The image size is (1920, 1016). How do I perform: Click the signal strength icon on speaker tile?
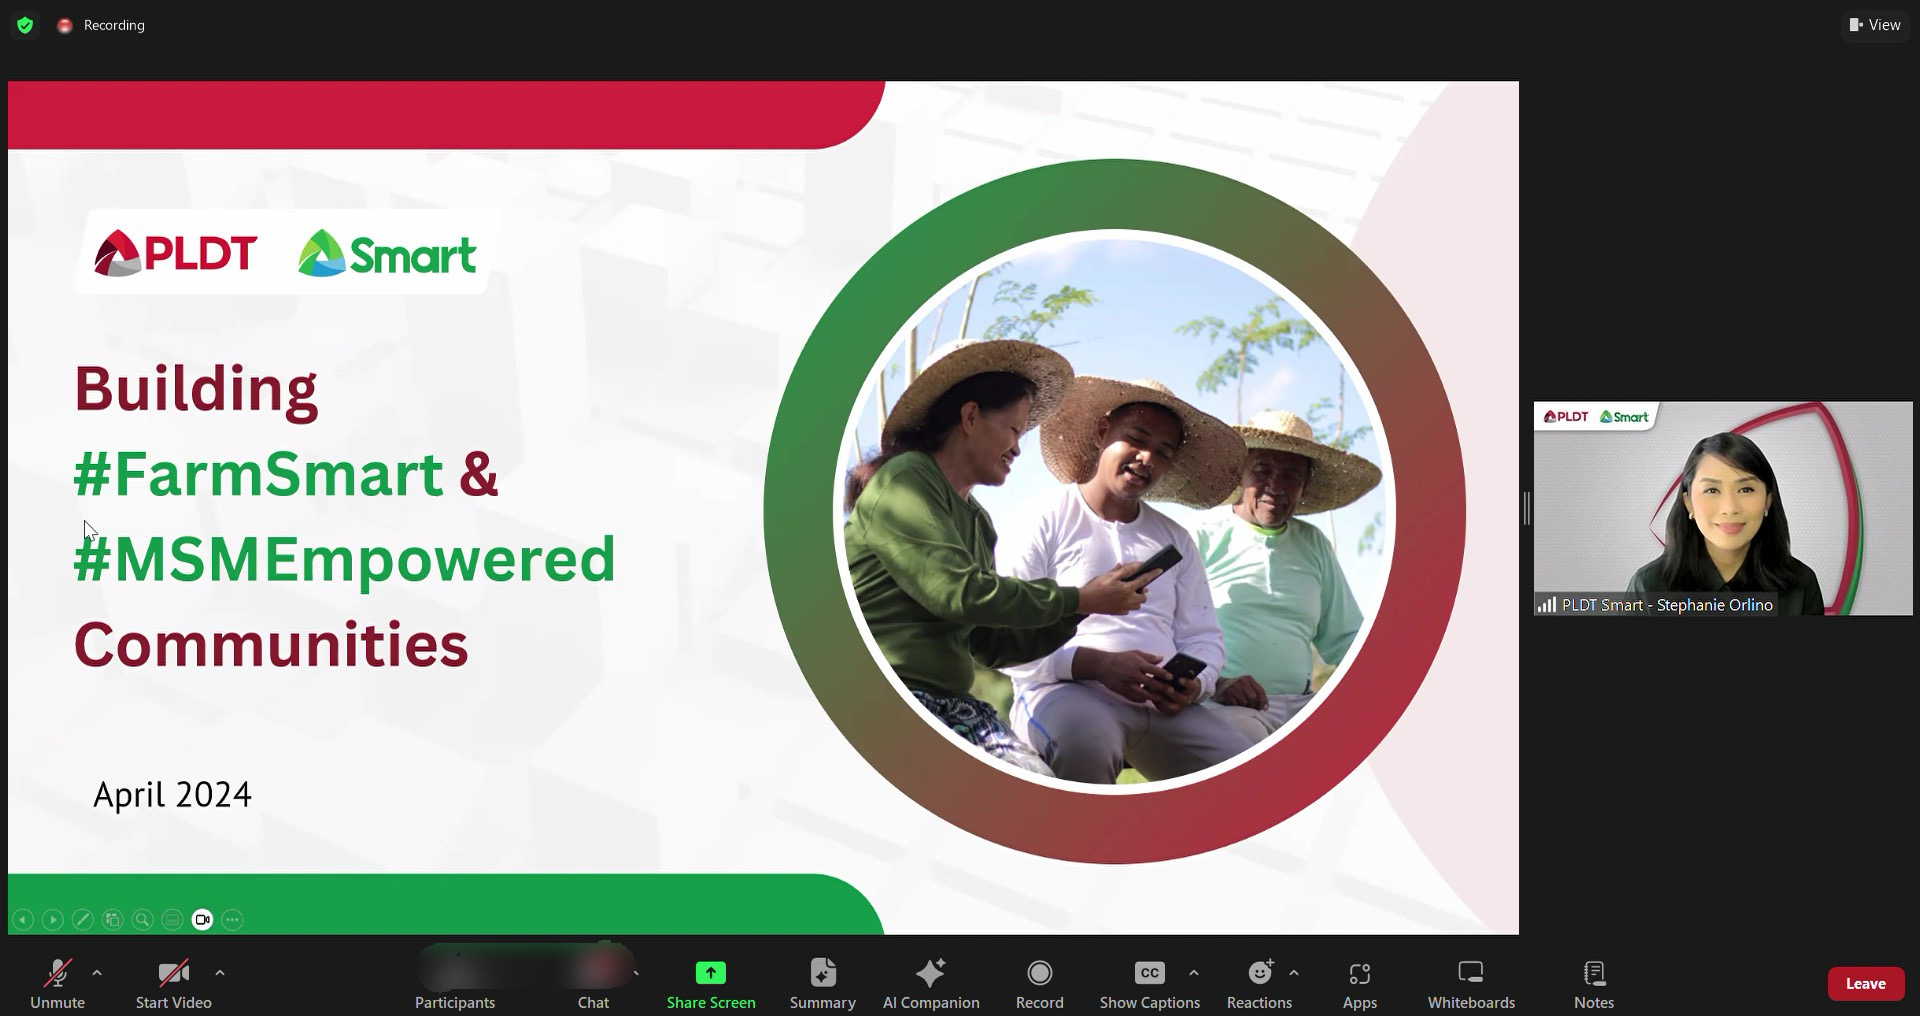click(x=1547, y=605)
